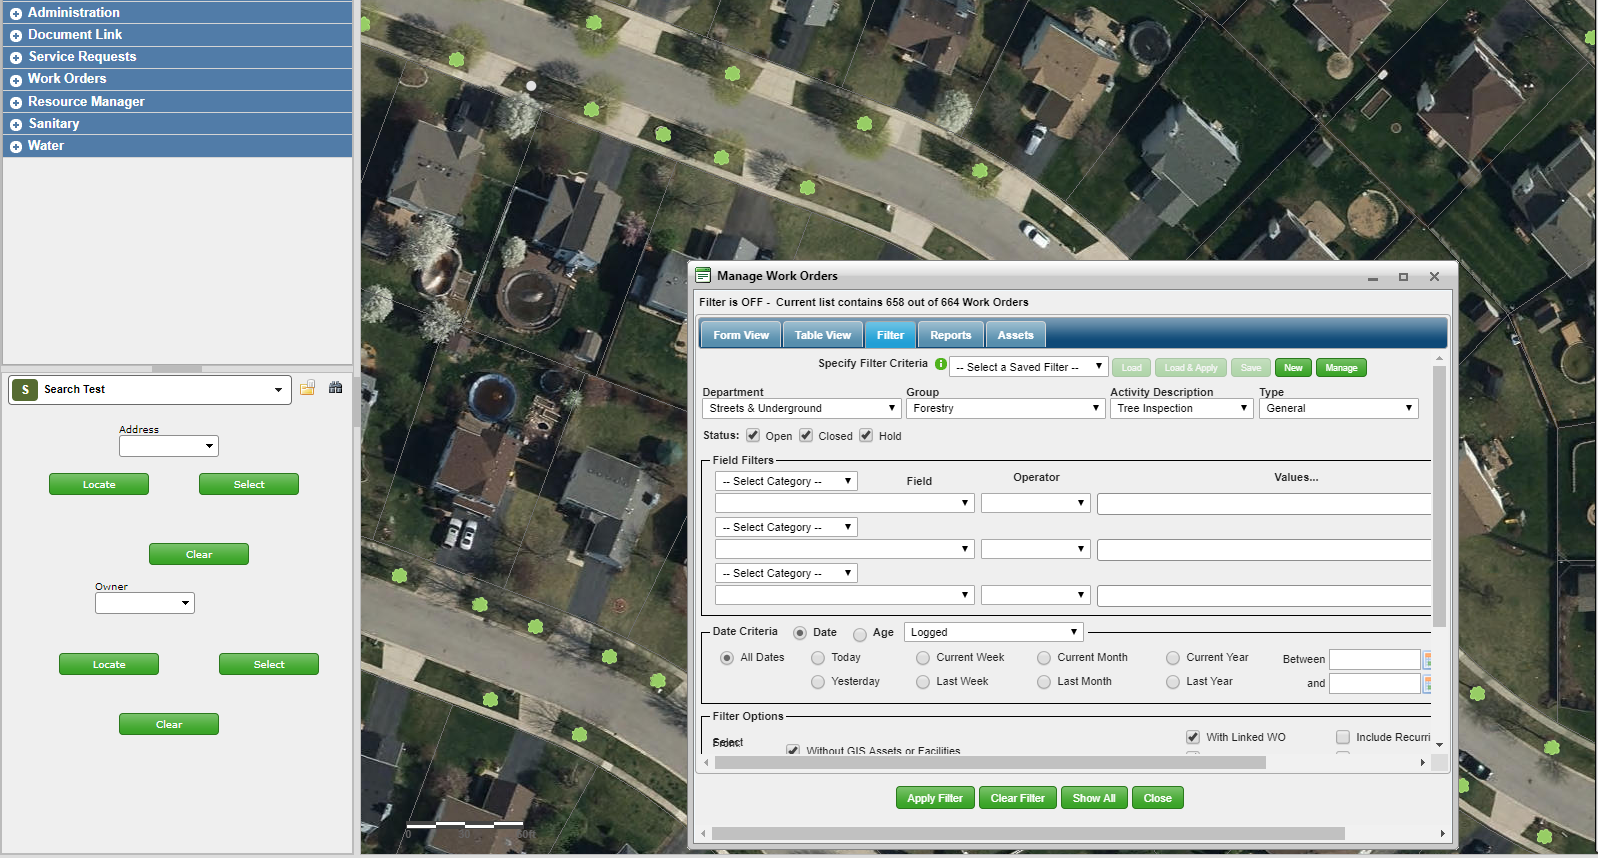The height and width of the screenshot is (858, 1598).
Task: Open the Address dropdown
Action: coord(169,446)
